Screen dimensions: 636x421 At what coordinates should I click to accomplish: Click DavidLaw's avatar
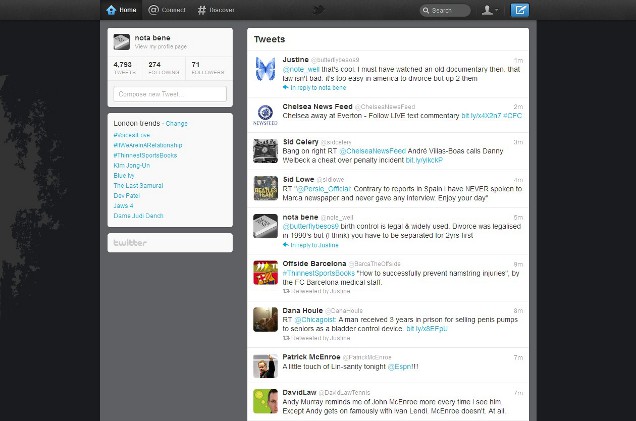point(265,401)
